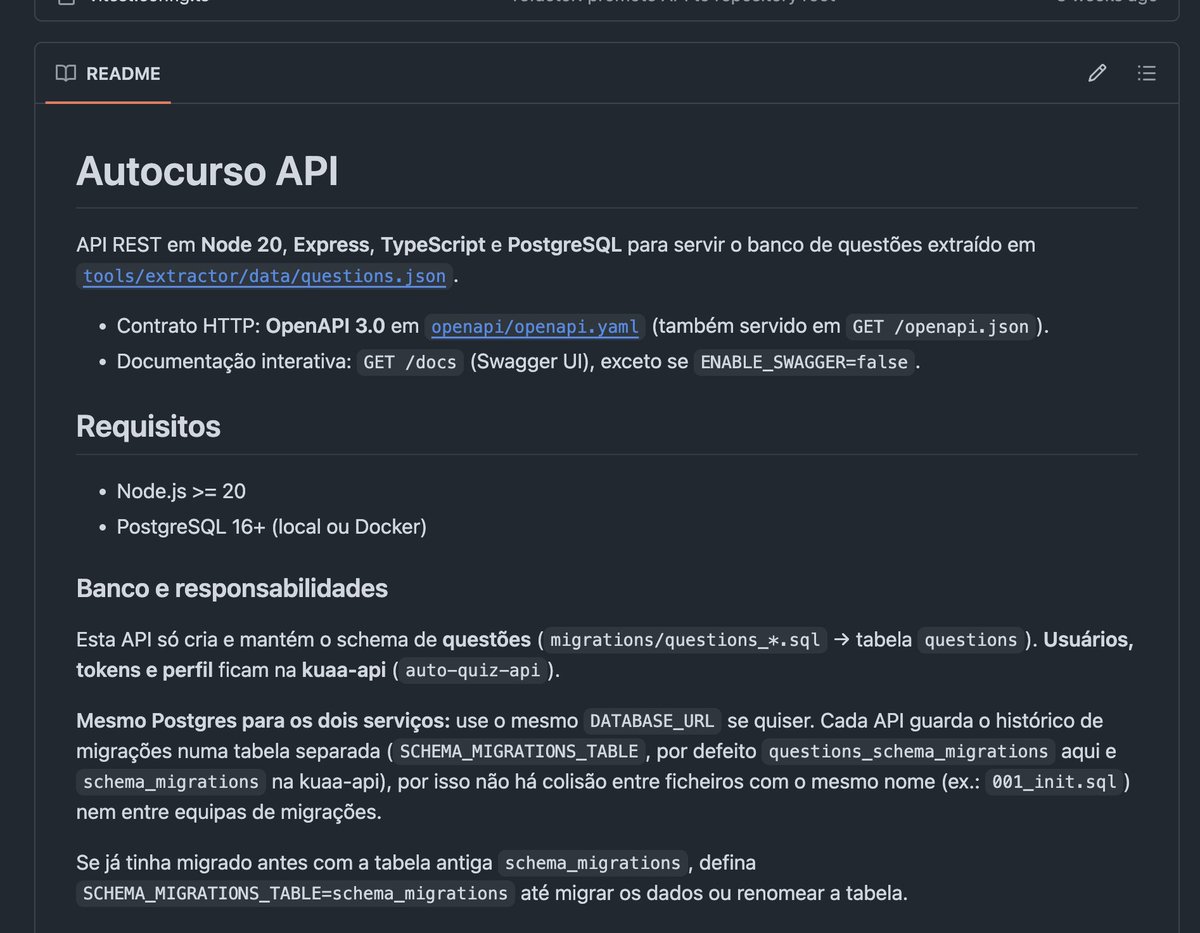Open the README outline list icon

(1146, 73)
